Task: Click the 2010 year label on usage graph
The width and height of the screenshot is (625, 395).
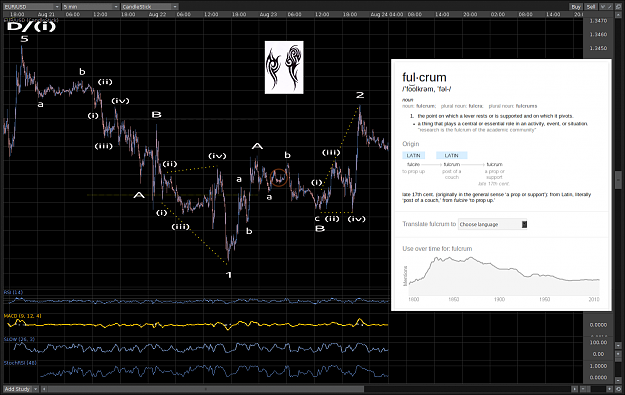Action: click(594, 299)
